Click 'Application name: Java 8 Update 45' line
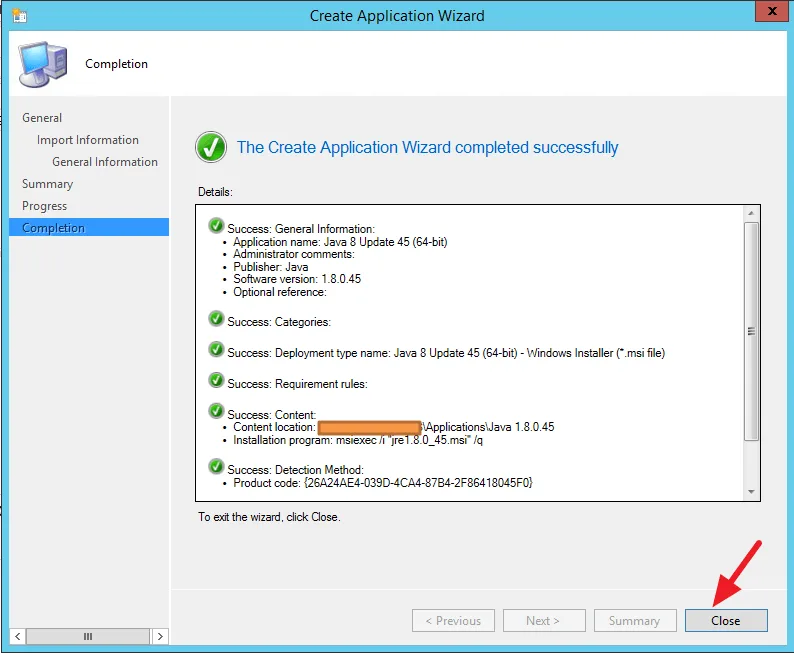 (x=340, y=242)
